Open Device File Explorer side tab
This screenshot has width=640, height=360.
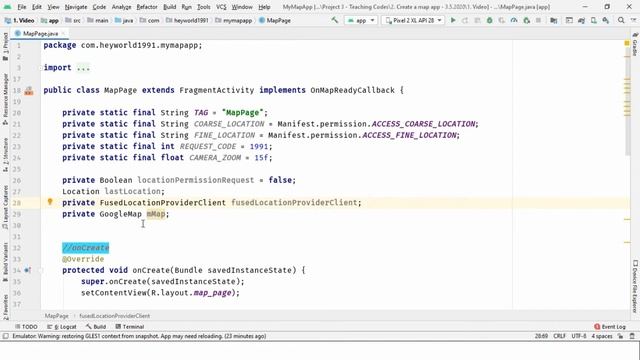click(x=635, y=286)
